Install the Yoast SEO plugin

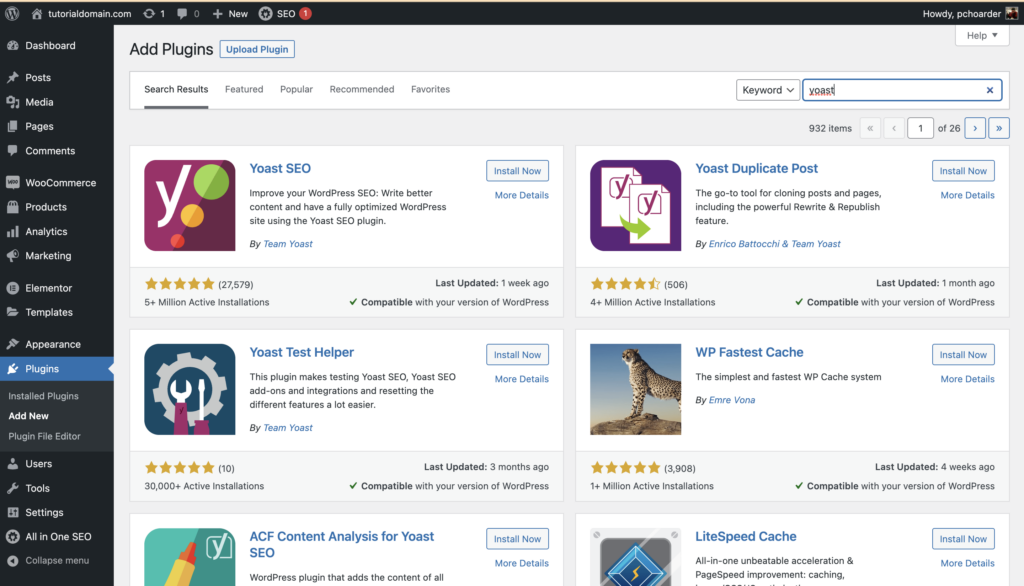(517, 171)
